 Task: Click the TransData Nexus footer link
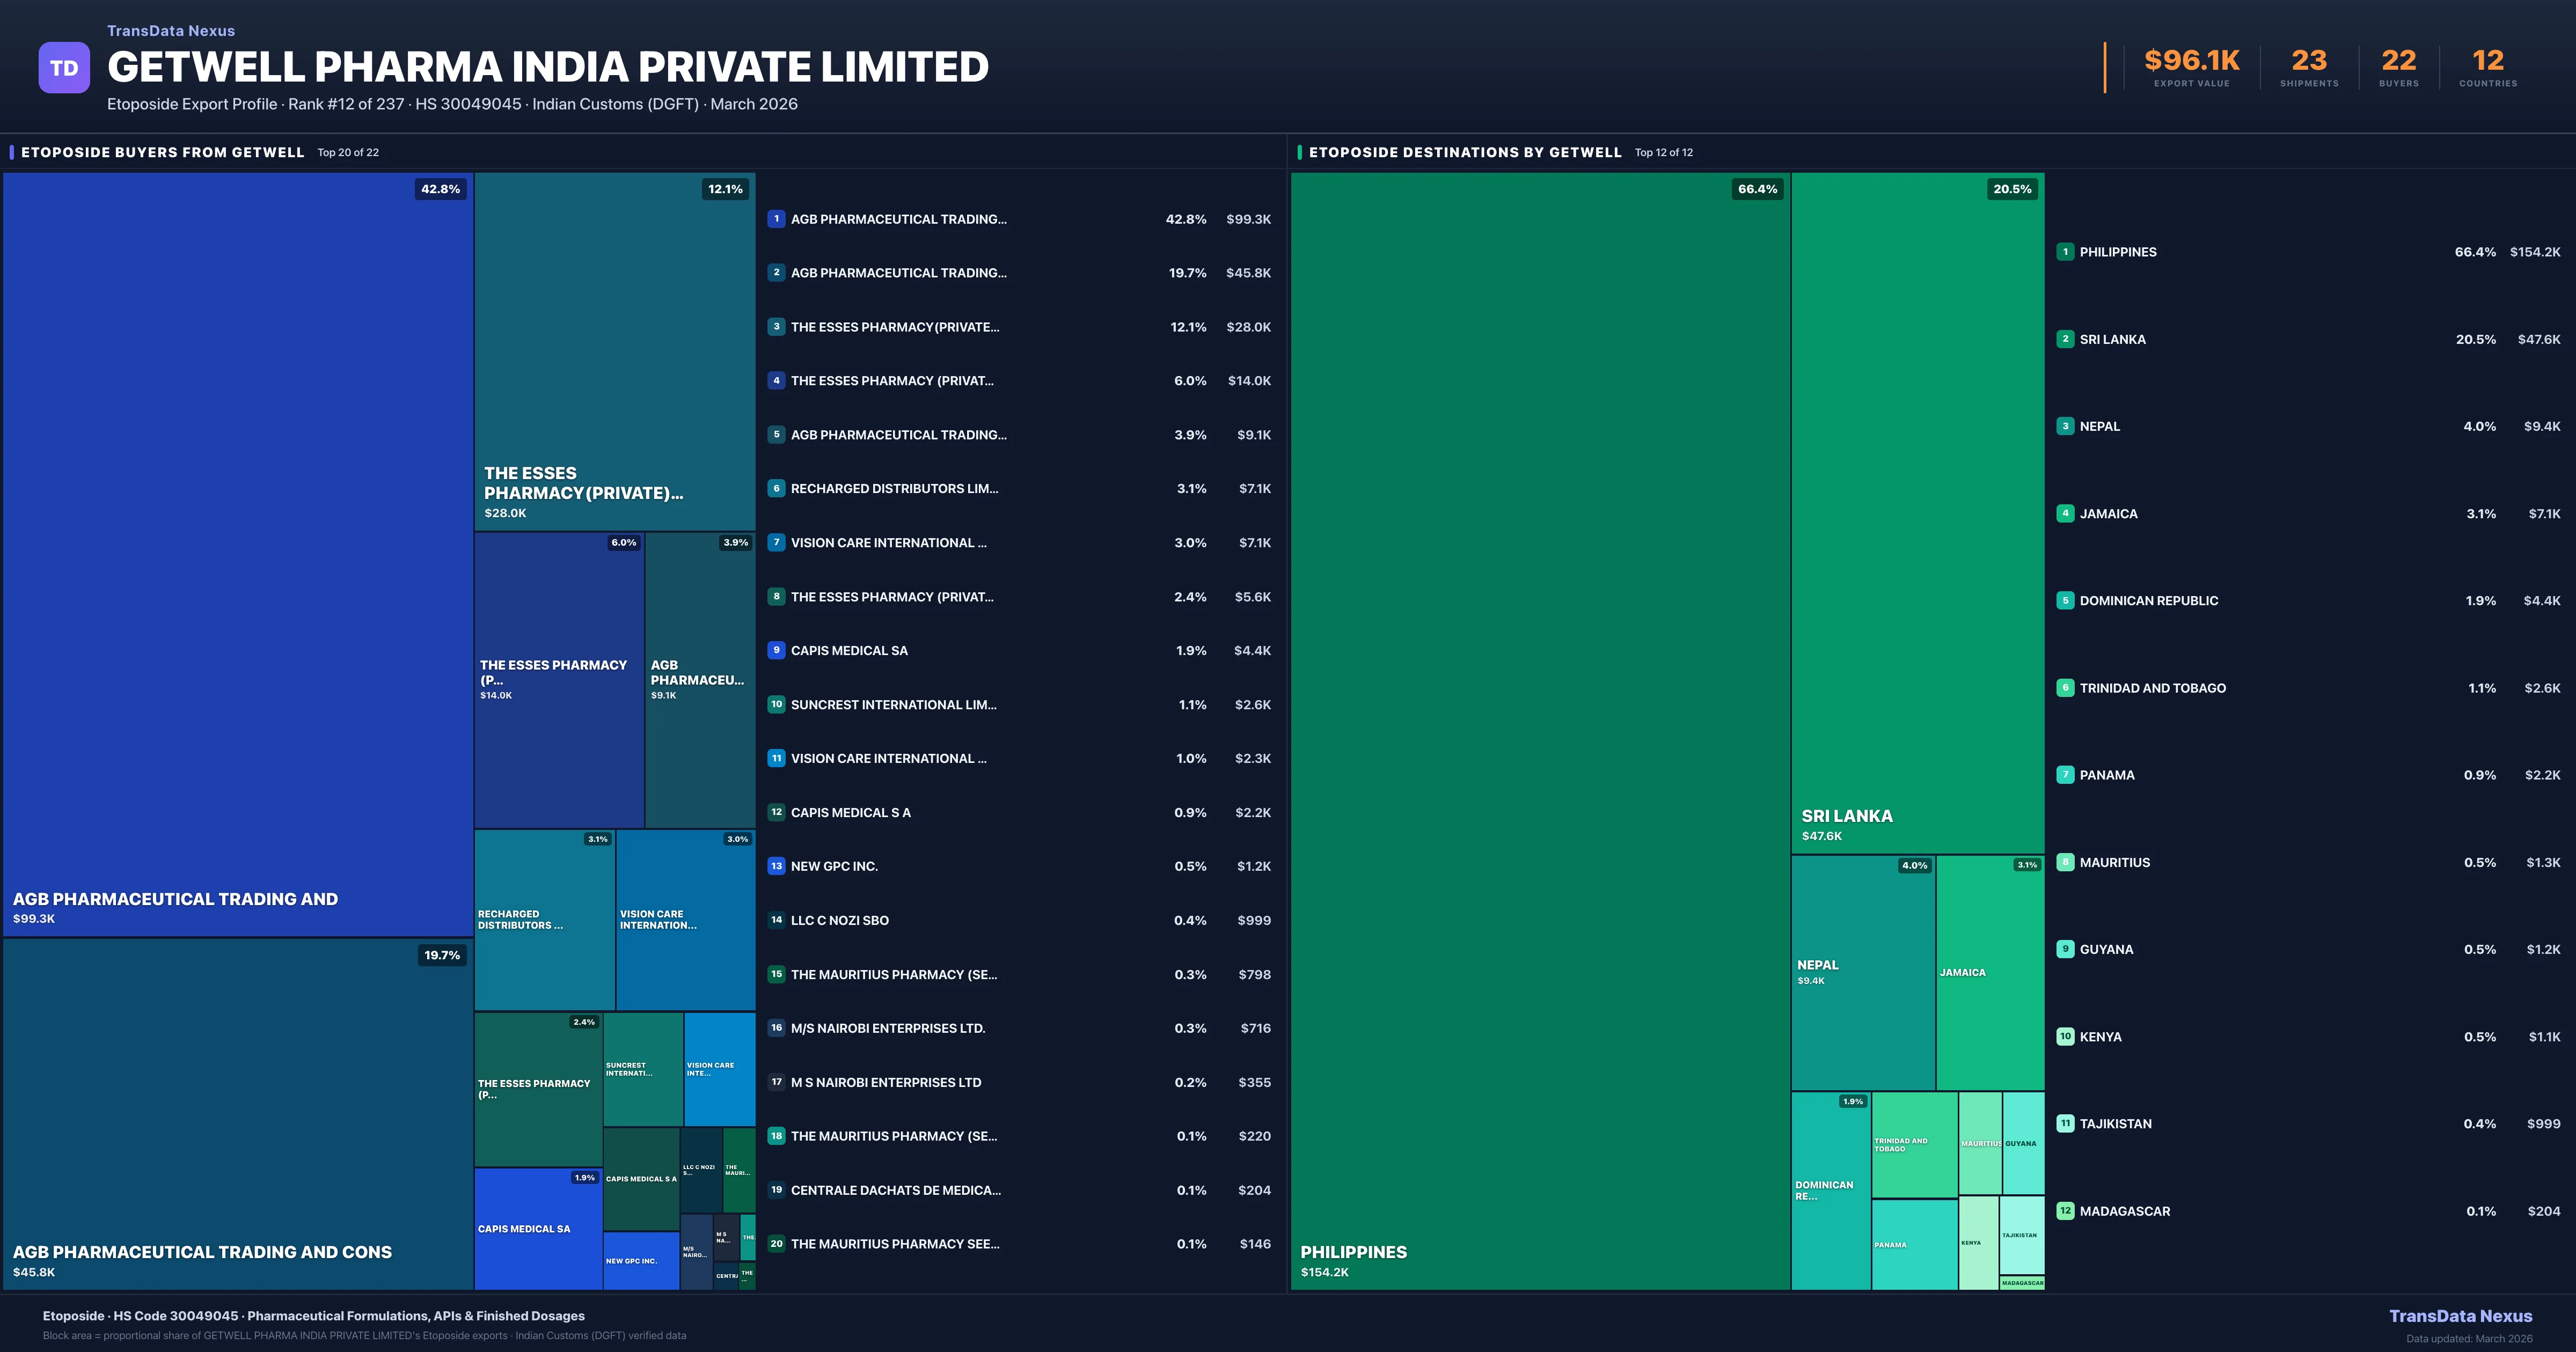click(2460, 1316)
